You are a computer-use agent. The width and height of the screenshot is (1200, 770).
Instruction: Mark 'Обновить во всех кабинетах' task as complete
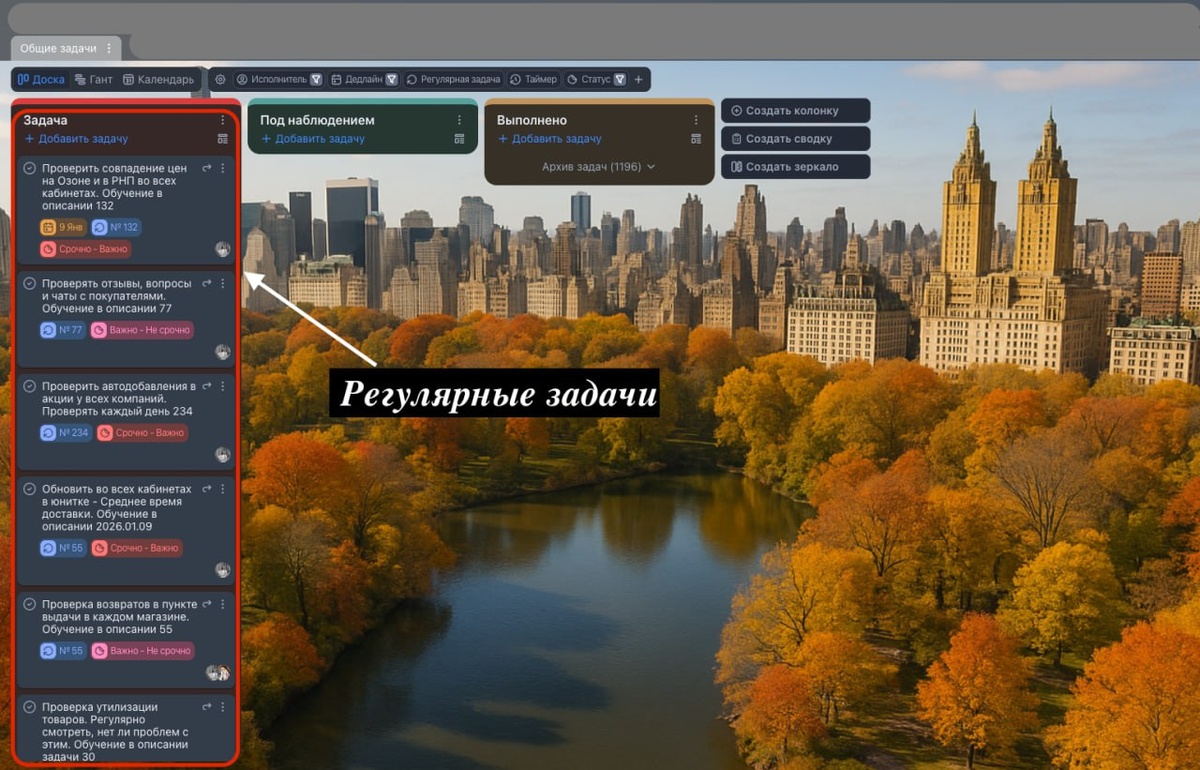pos(30,489)
